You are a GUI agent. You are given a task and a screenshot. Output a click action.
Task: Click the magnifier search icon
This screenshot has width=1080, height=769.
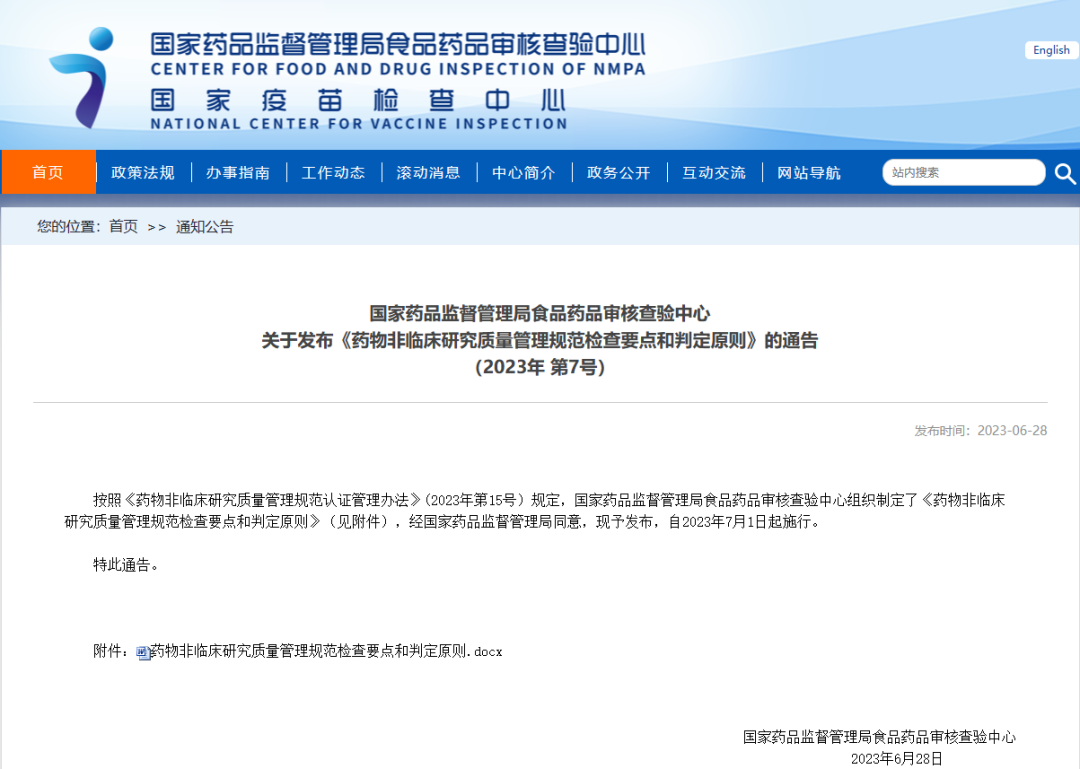[1064, 173]
